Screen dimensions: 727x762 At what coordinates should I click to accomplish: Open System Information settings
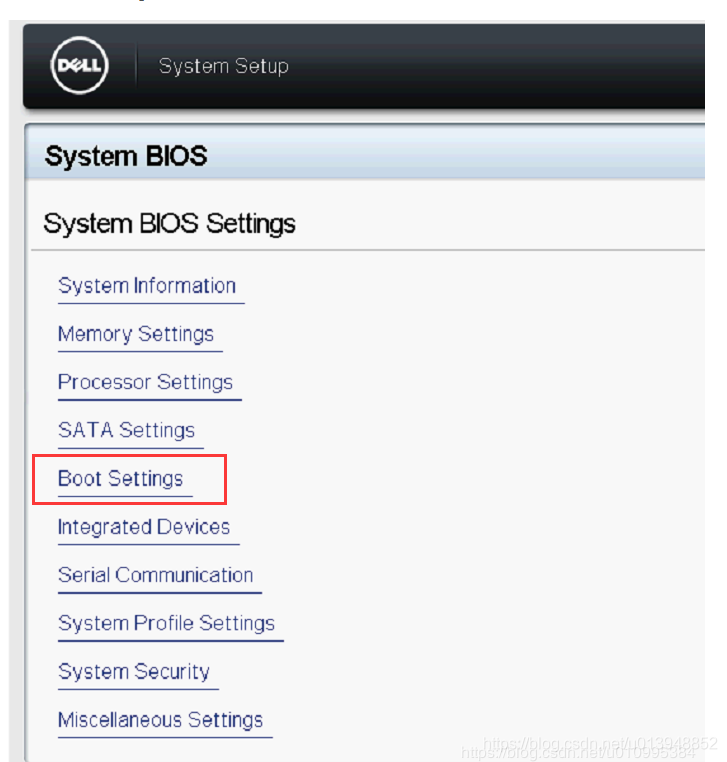click(147, 286)
